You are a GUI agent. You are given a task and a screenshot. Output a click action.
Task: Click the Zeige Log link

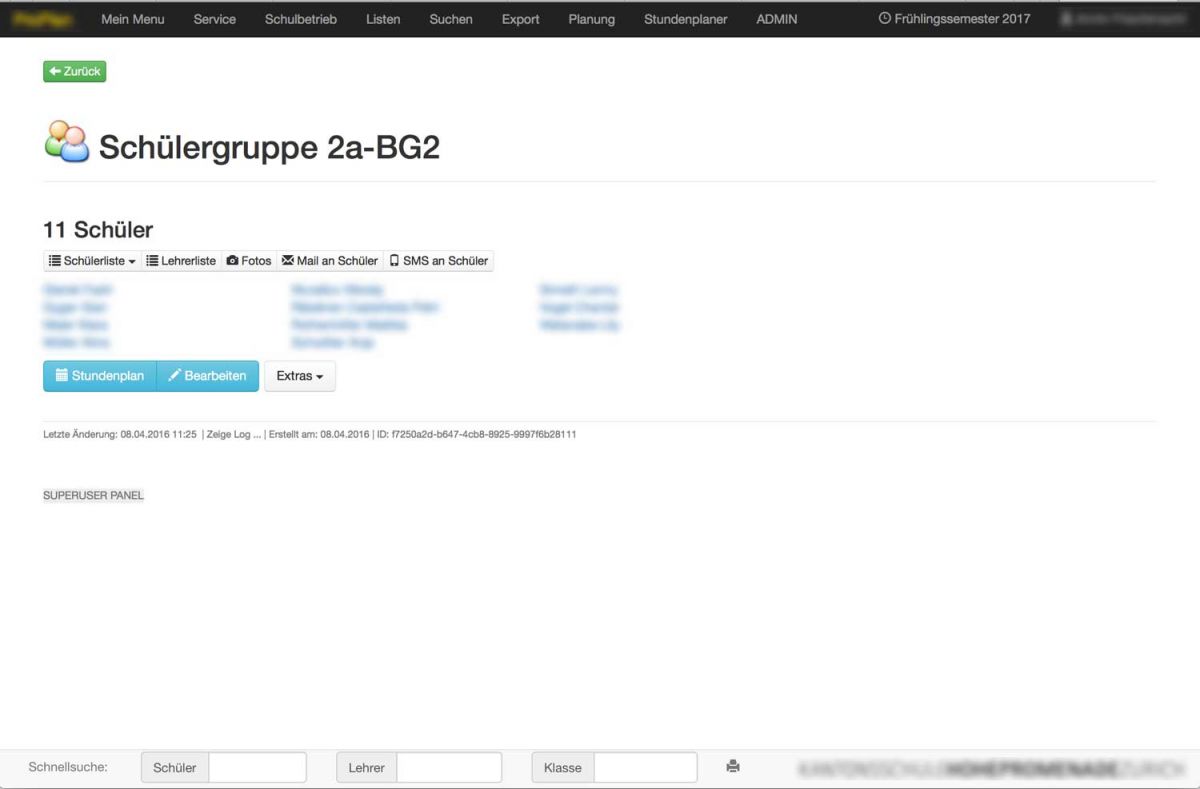[233, 435]
